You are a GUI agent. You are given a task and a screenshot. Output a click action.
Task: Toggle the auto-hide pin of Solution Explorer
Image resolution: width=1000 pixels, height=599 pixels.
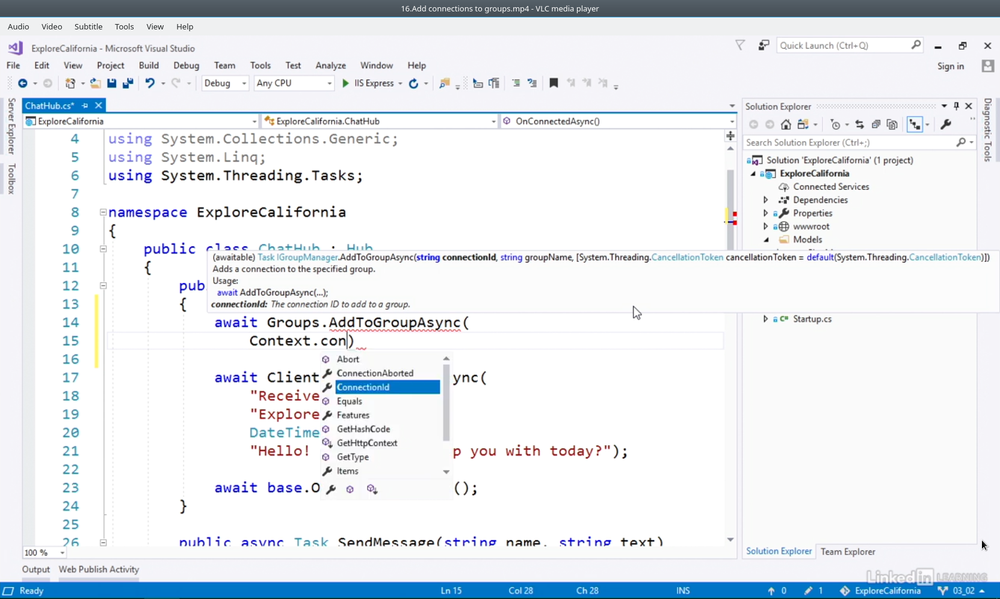tap(956, 106)
